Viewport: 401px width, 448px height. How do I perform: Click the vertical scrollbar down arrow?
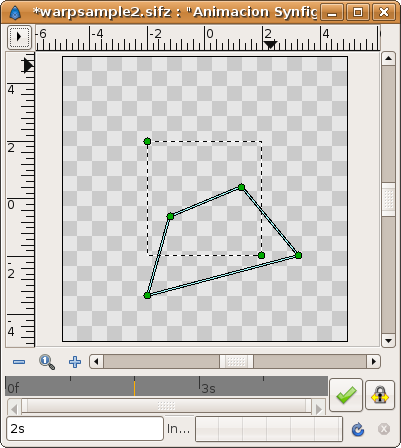[x=388, y=341]
